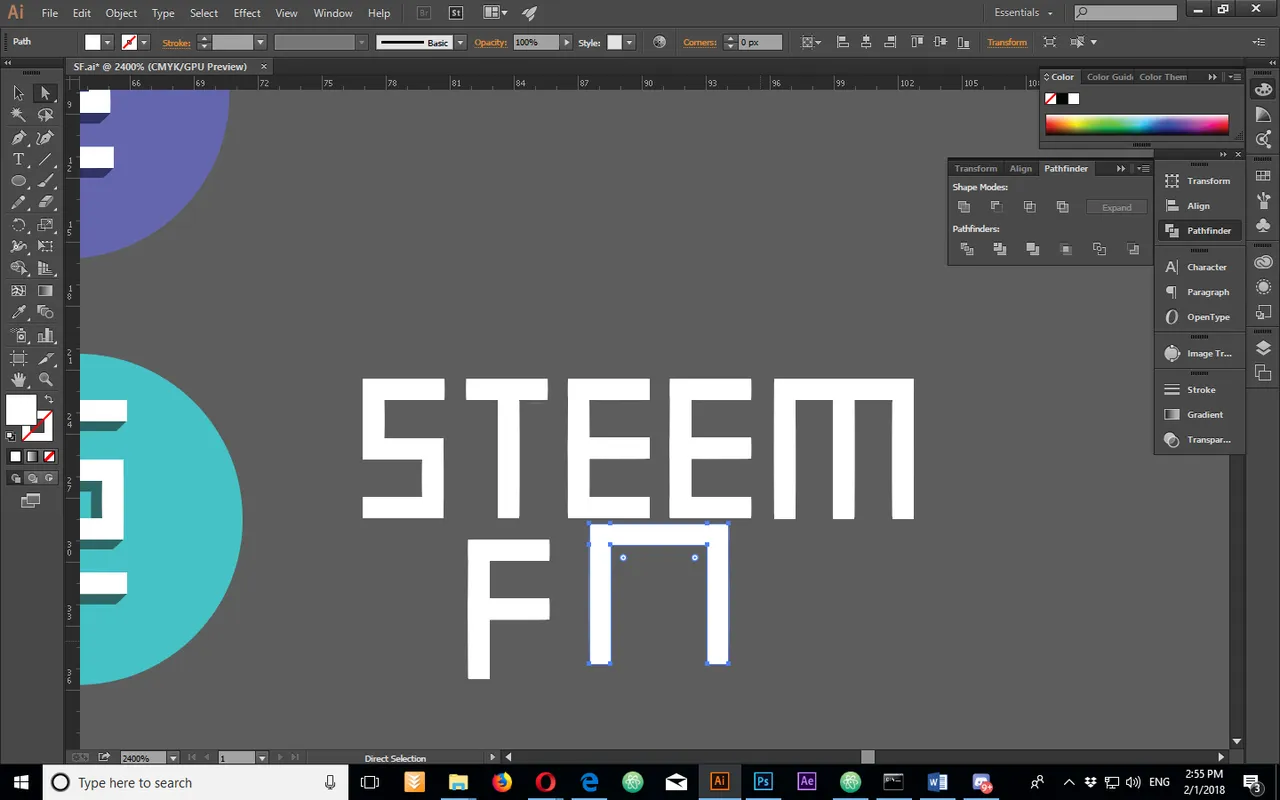Image resolution: width=1280 pixels, height=800 pixels.
Task: Select the Gradient tool
Action: coord(45,291)
